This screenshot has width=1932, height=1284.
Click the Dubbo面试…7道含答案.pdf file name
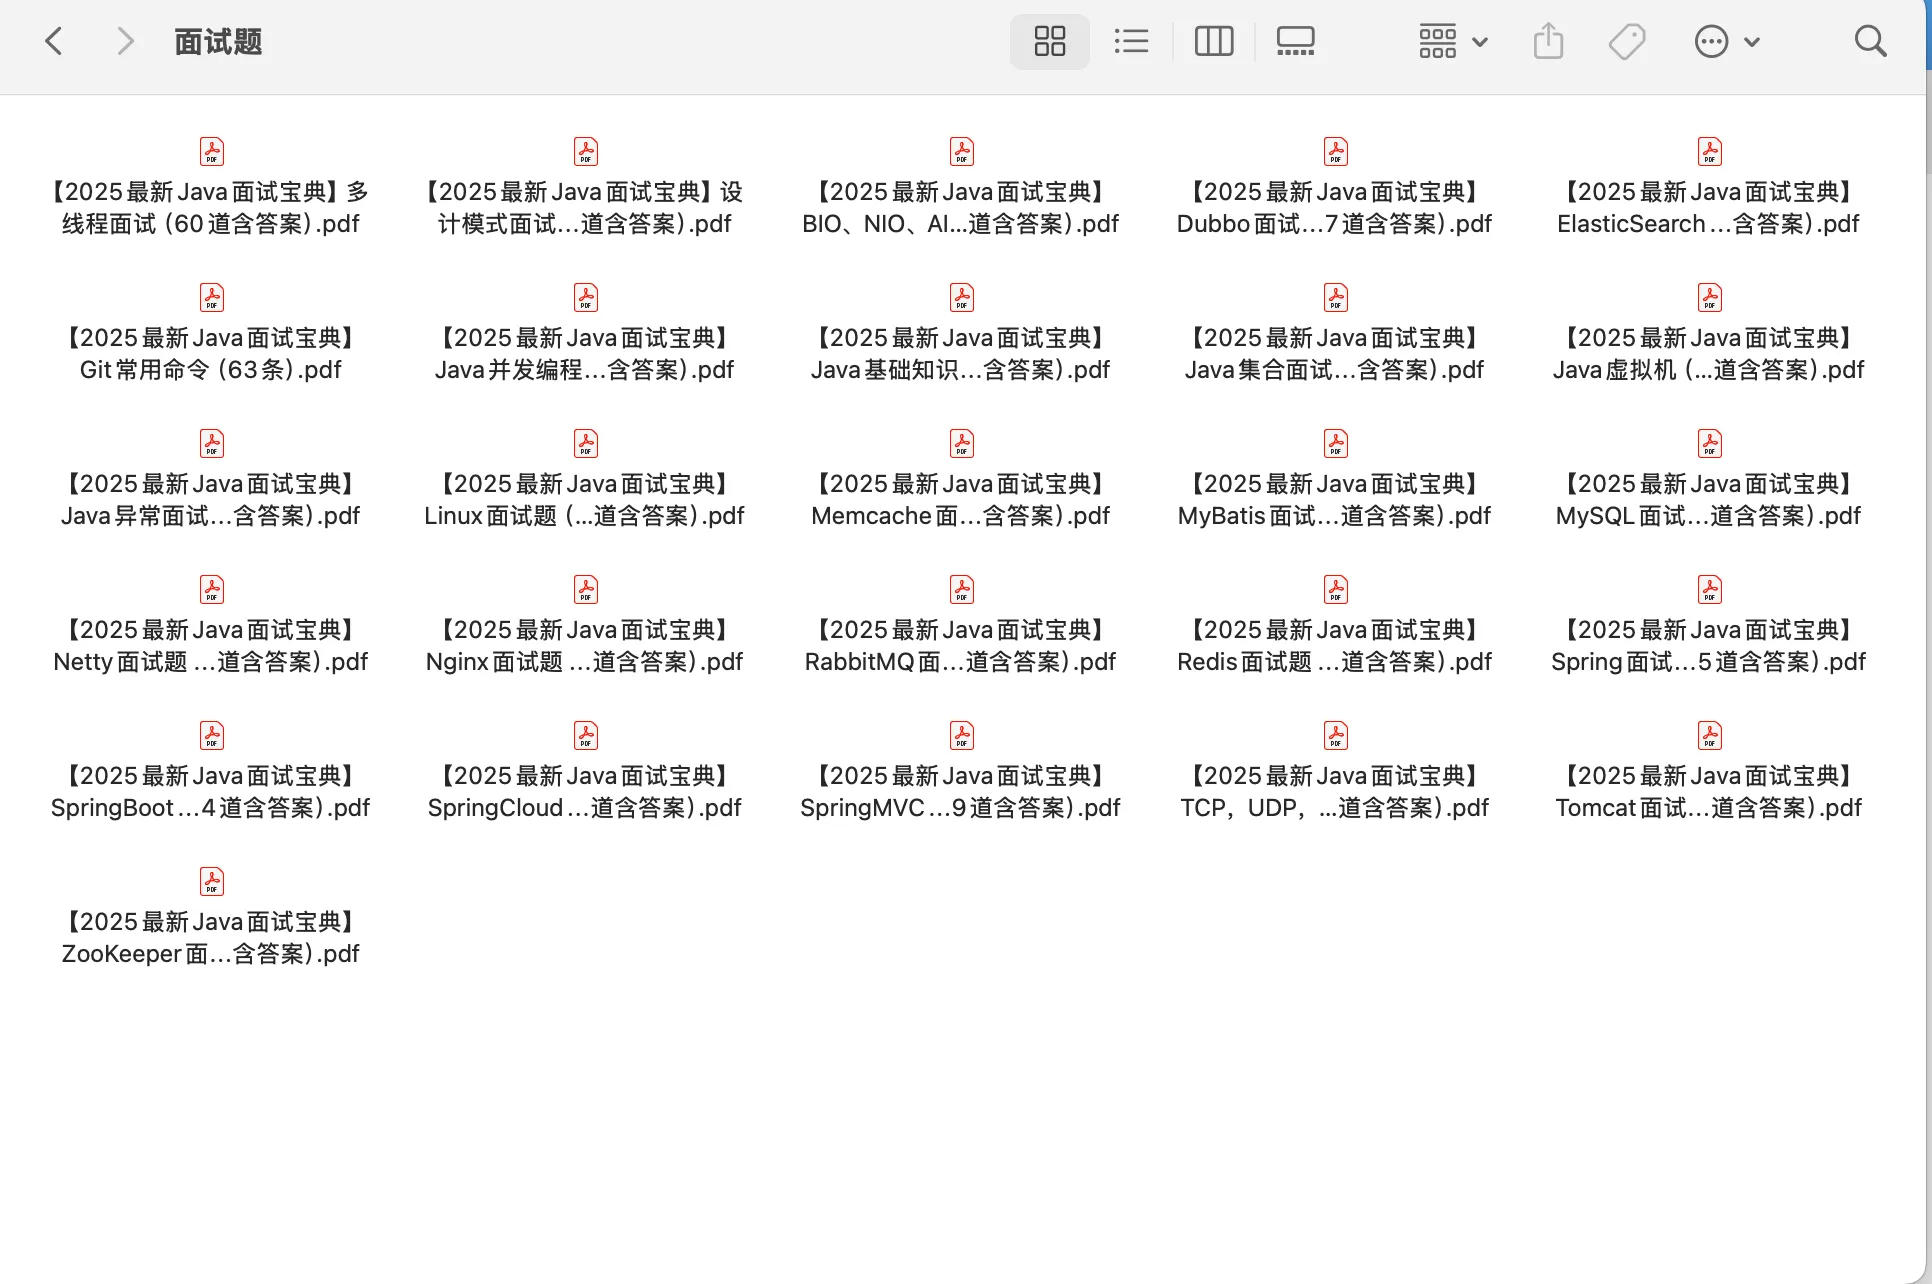[1335, 207]
